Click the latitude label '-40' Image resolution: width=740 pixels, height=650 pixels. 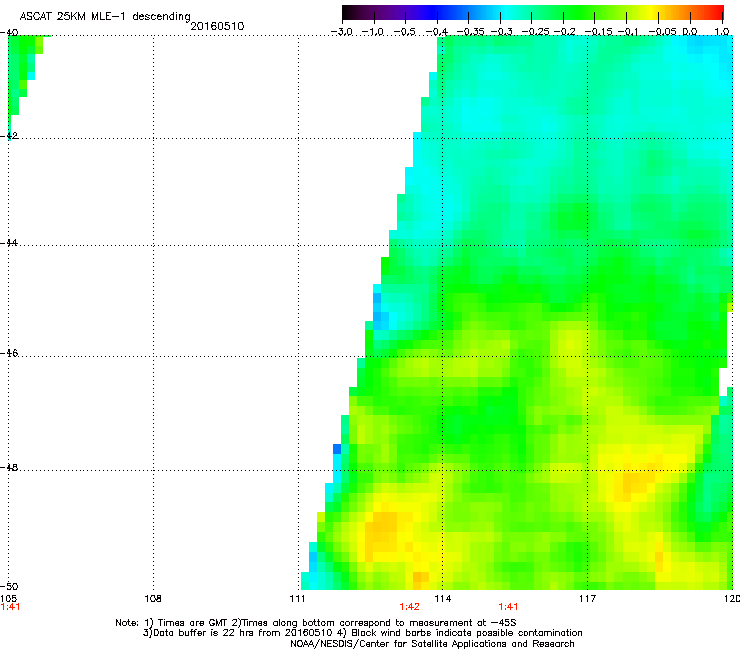9,32
